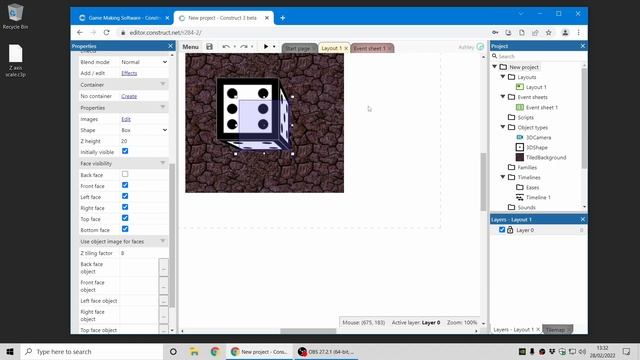This screenshot has width=640, height=360.
Task: Click the bookmark star icon in address bar
Action: (549, 33)
